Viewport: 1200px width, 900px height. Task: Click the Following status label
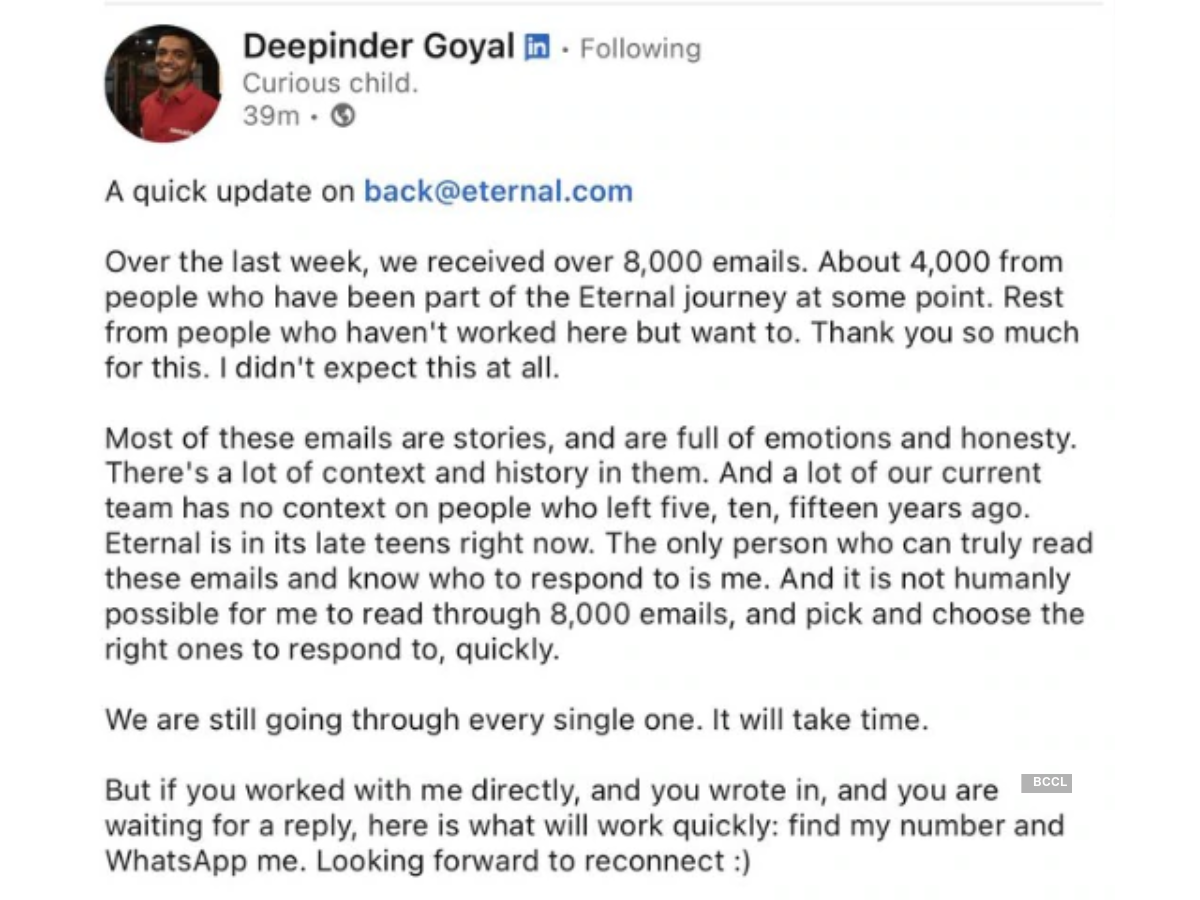pos(640,48)
